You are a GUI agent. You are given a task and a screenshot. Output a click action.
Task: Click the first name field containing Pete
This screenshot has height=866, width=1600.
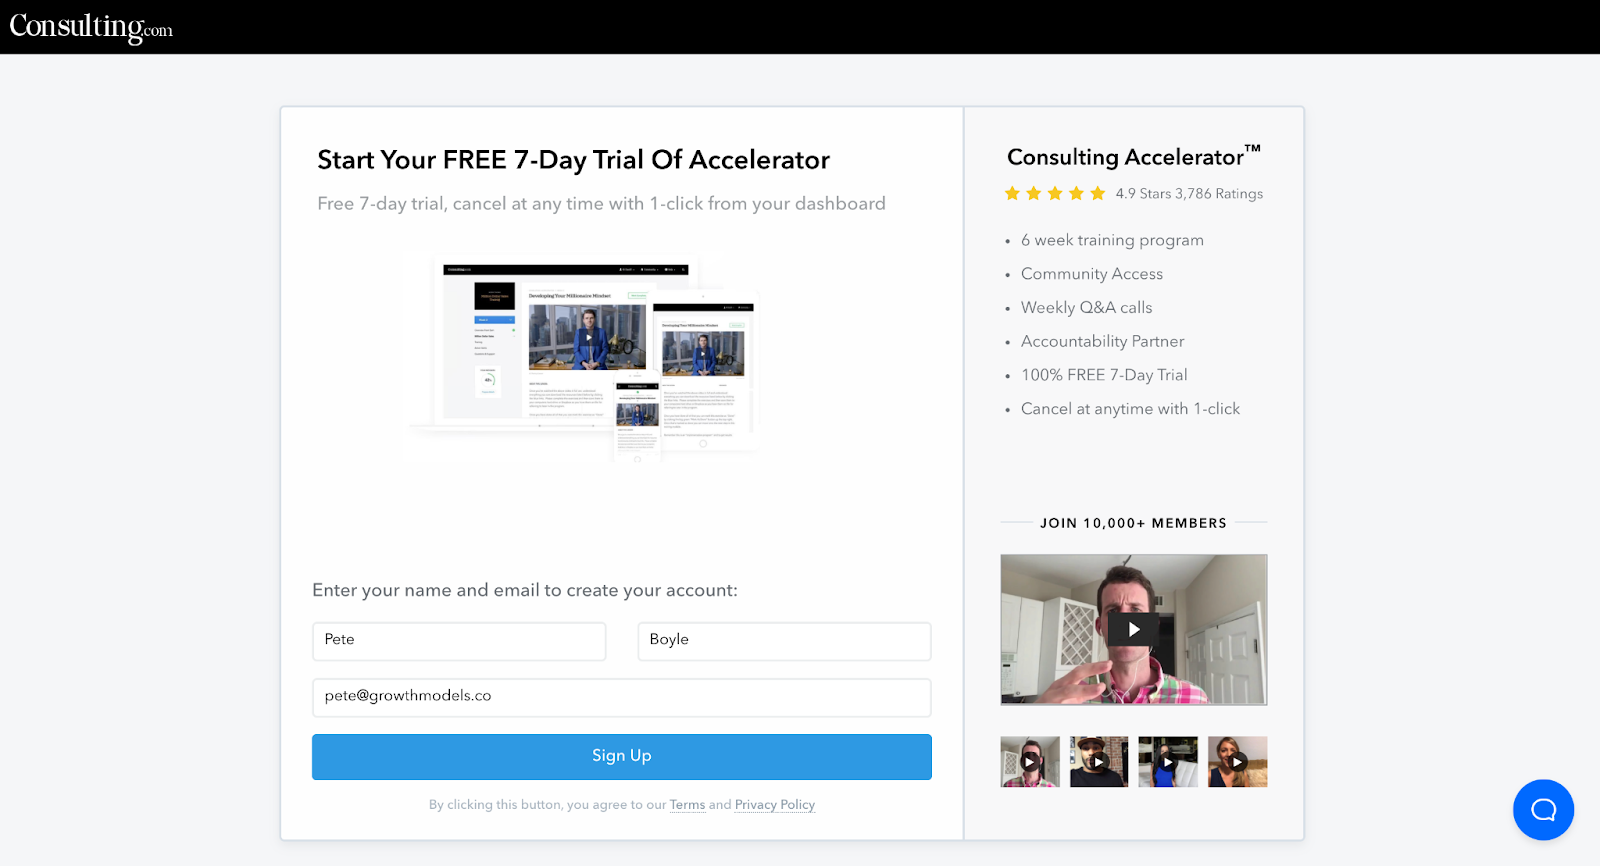pyautogui.click(x=459, y=641)
